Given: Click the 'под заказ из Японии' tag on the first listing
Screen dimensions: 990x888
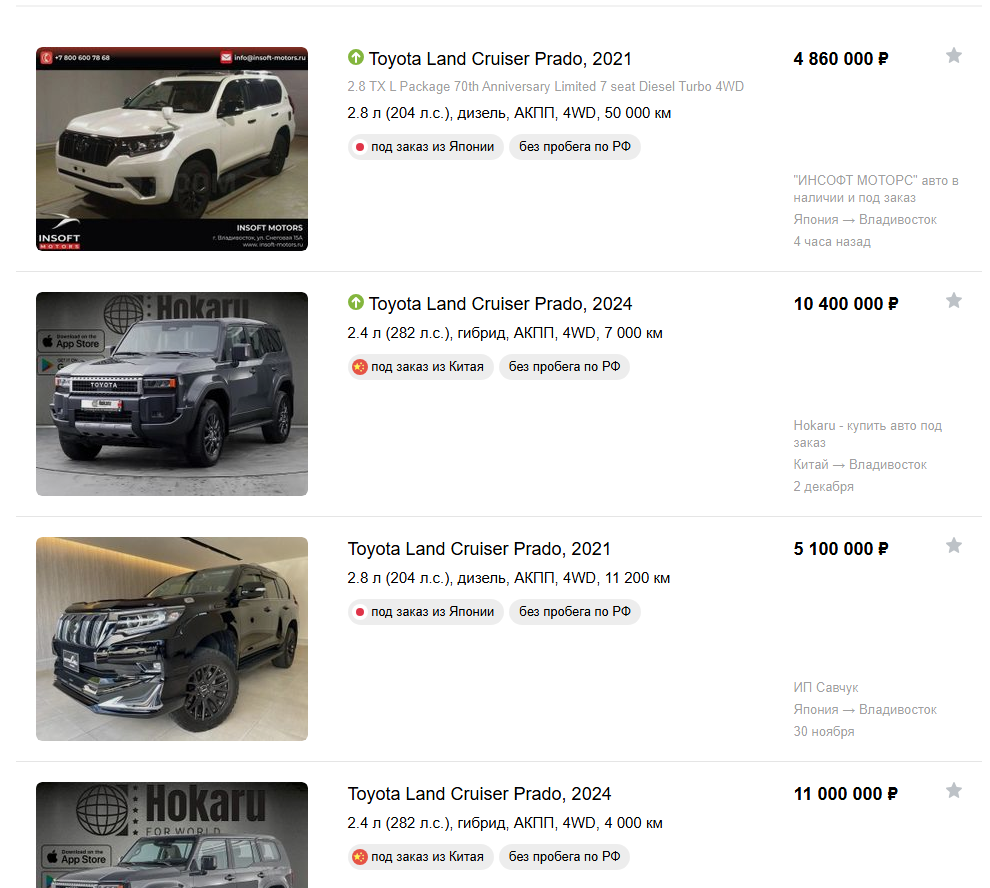Looking at the screenshot, I should (x=426, y=147).
